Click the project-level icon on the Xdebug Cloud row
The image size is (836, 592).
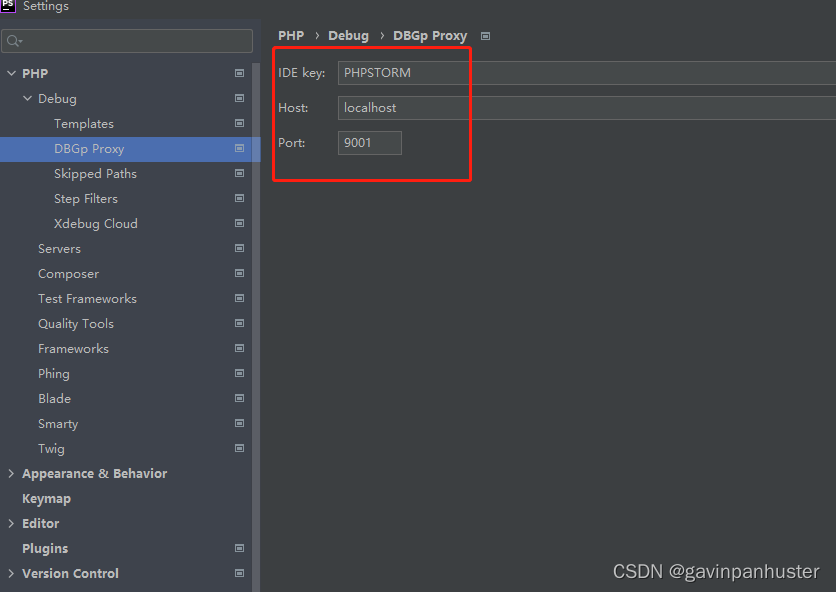click(239, 223)
